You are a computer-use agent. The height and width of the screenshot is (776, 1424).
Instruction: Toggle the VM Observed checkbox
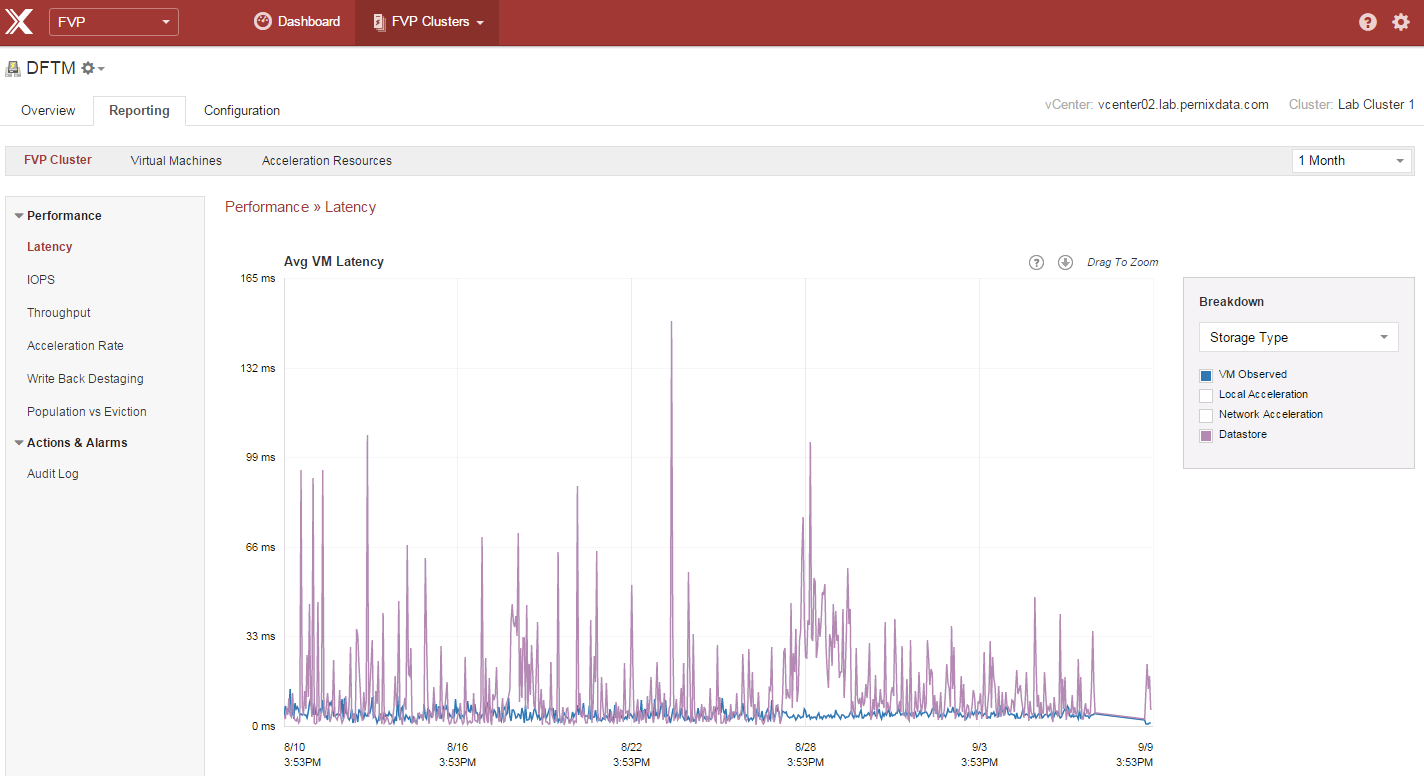pos(1206,376)
